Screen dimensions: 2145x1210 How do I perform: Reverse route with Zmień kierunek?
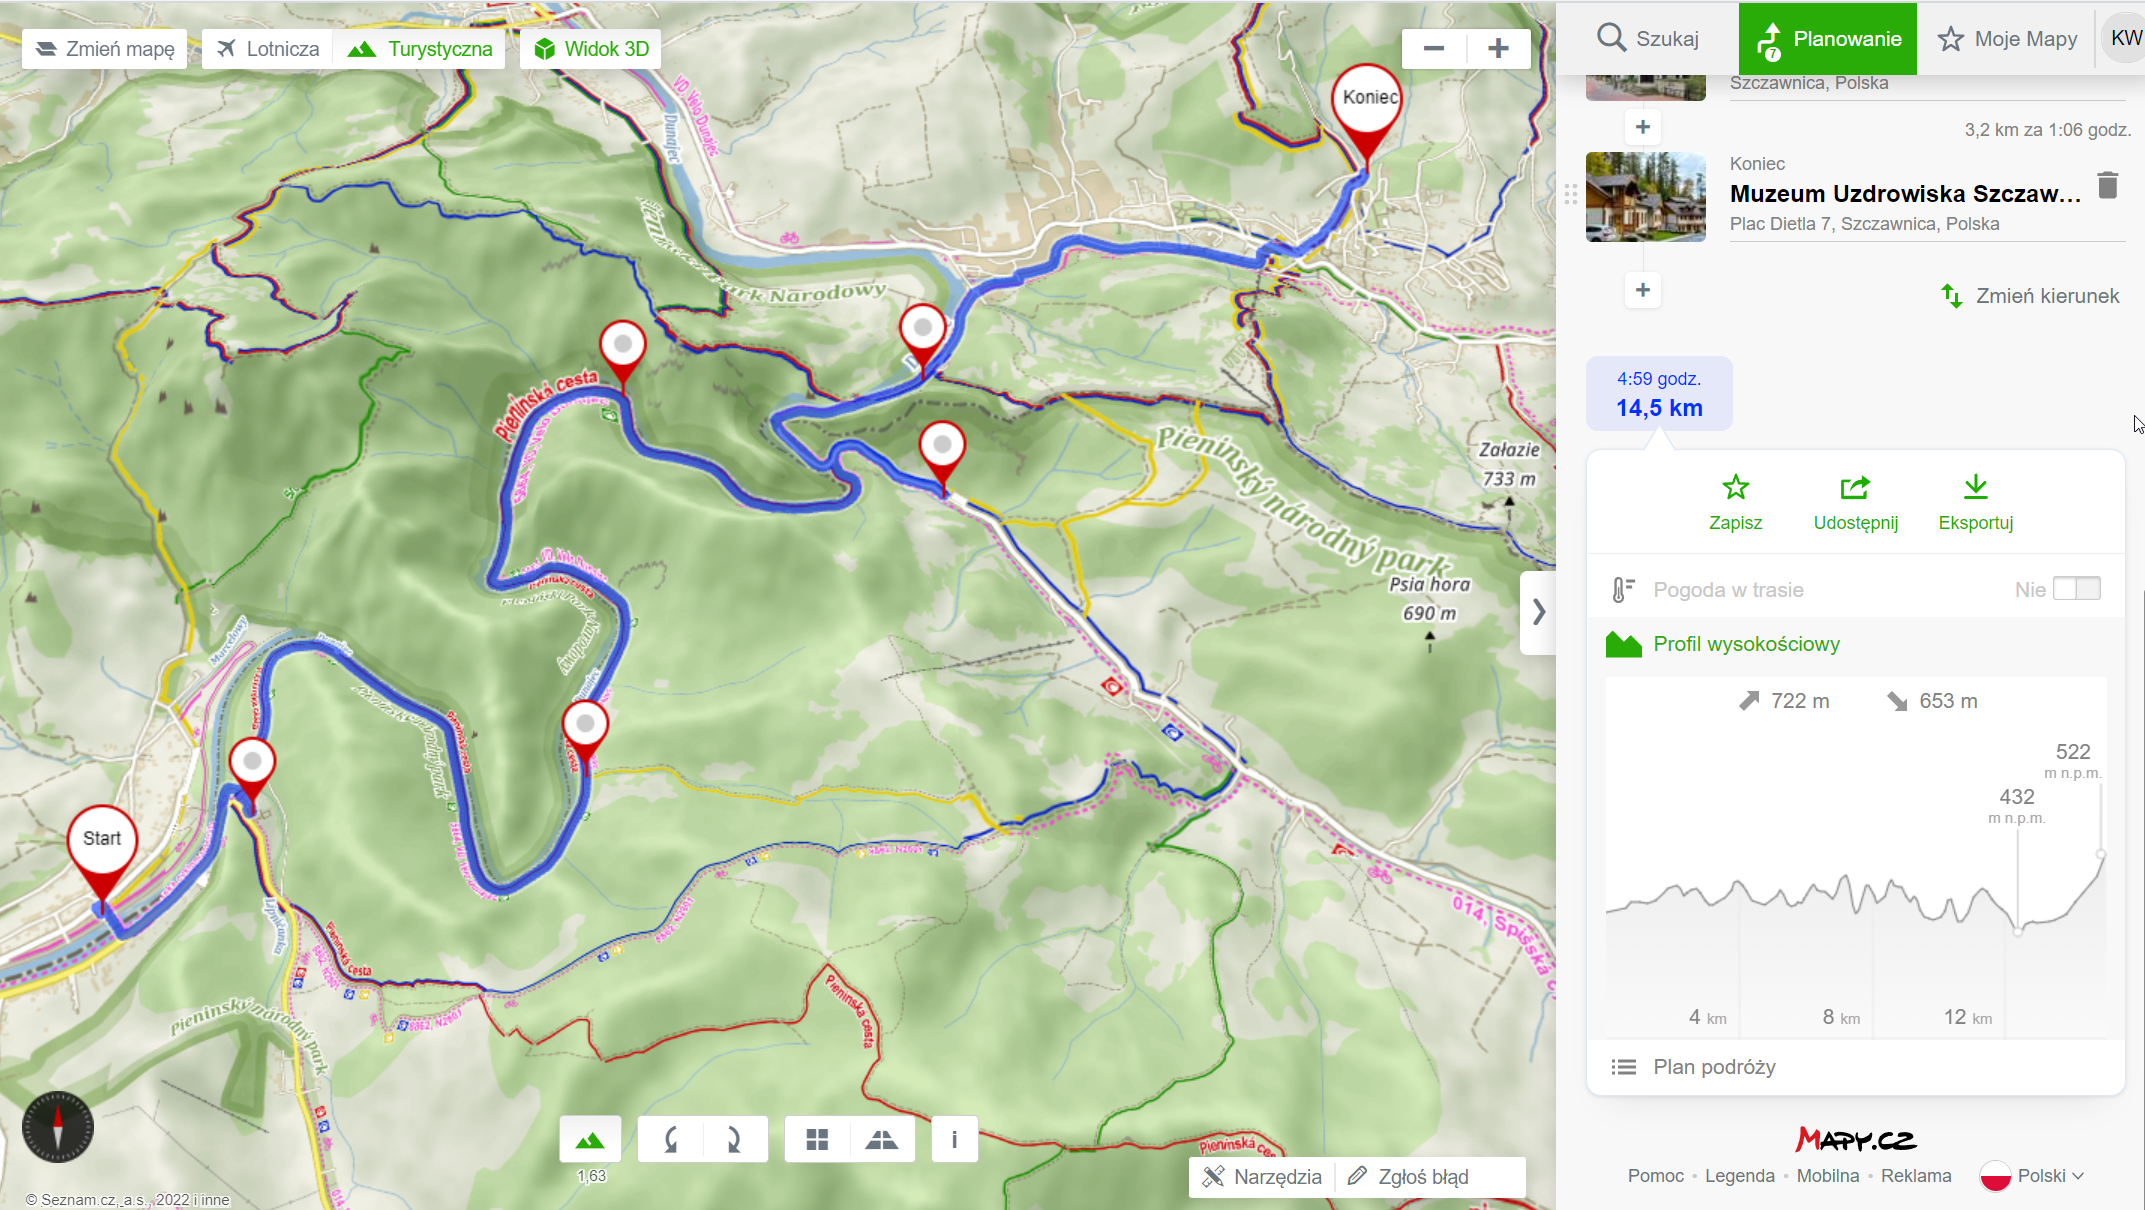point(2030,296)
